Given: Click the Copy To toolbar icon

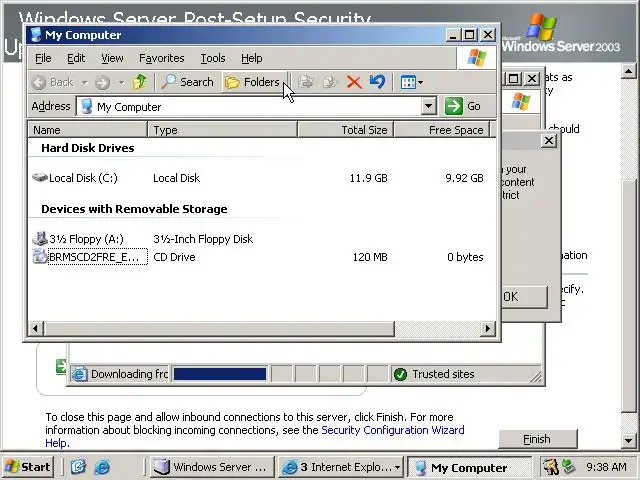Looking at the screenshot, I should [x=329, y=82].
